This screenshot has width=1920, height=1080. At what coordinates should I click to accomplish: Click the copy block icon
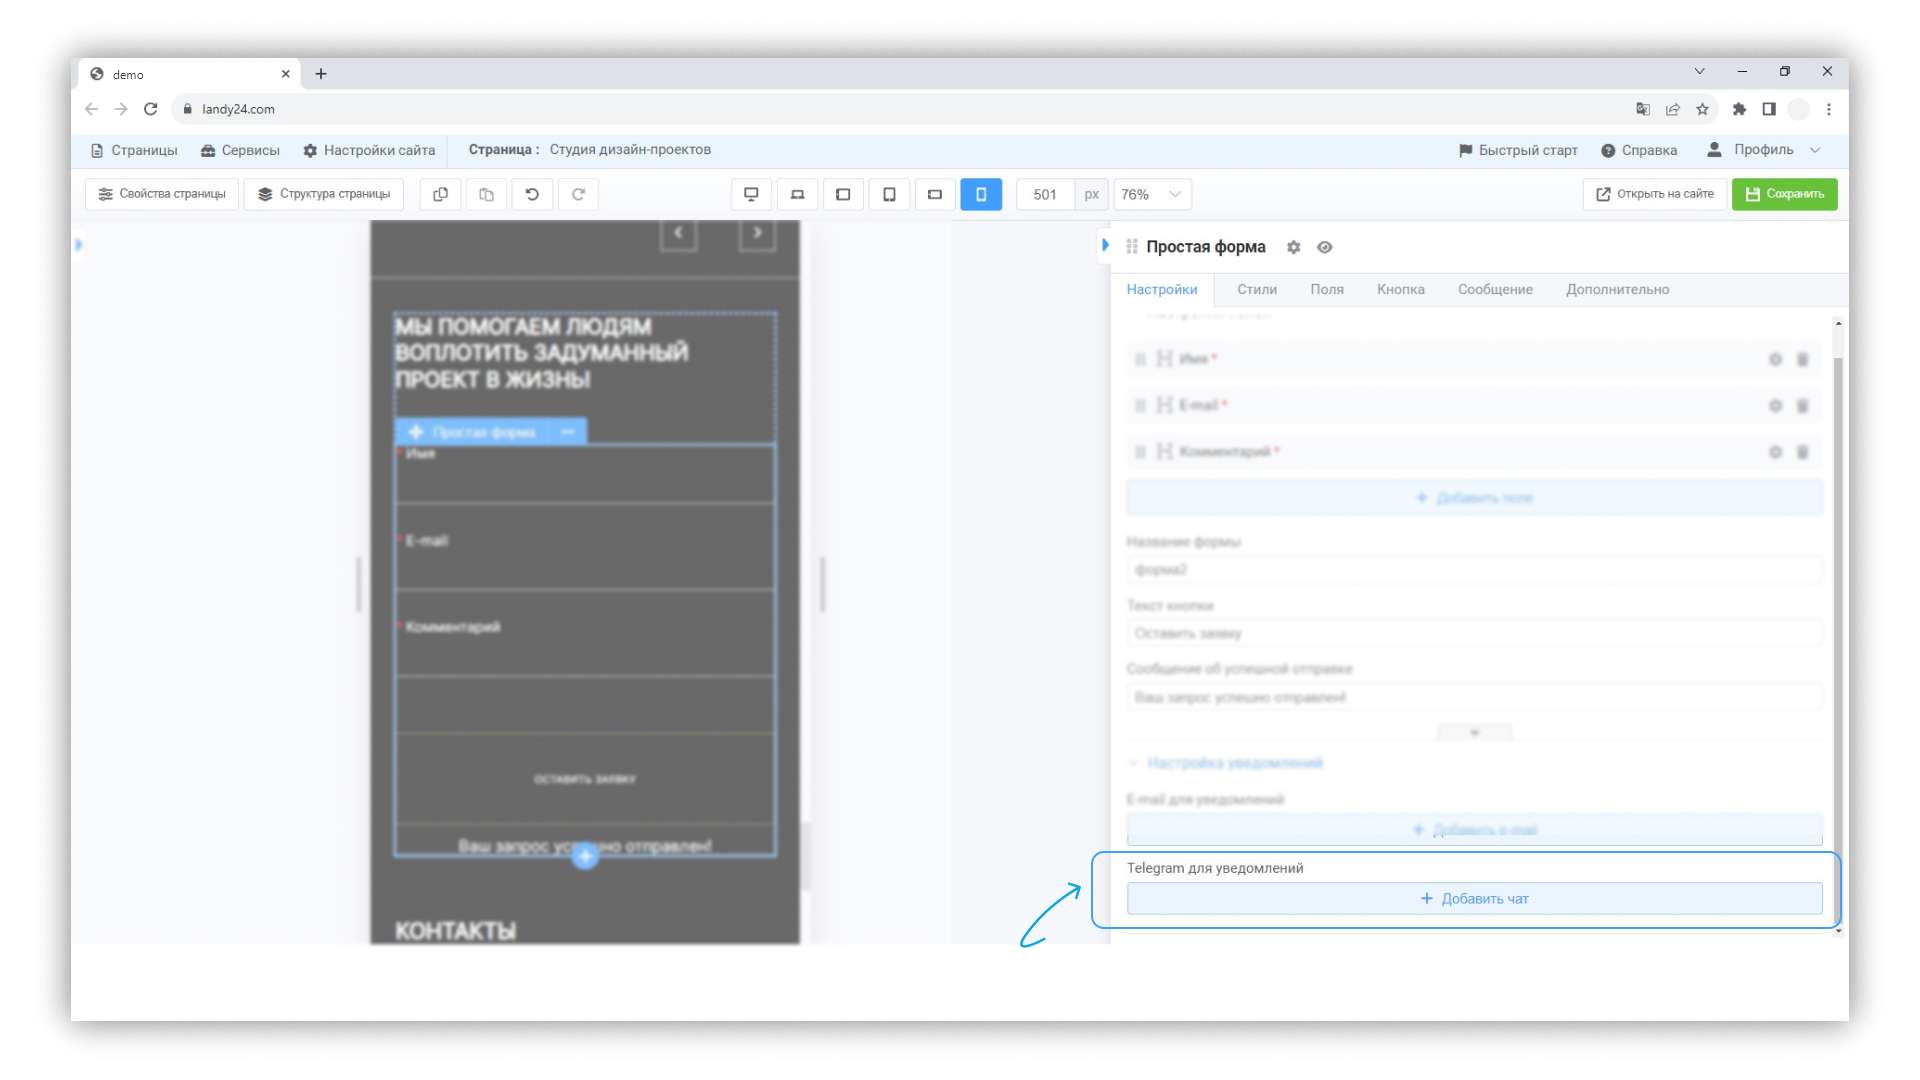pos(440,194)
